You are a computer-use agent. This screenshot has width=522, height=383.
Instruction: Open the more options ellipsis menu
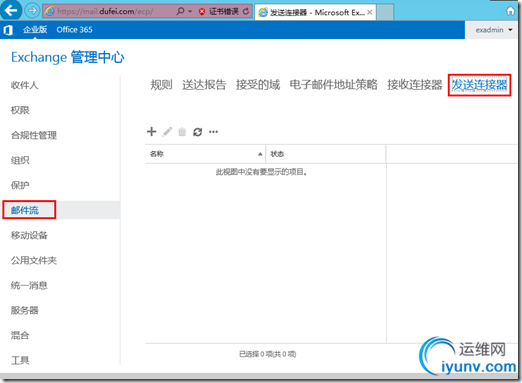213,132
